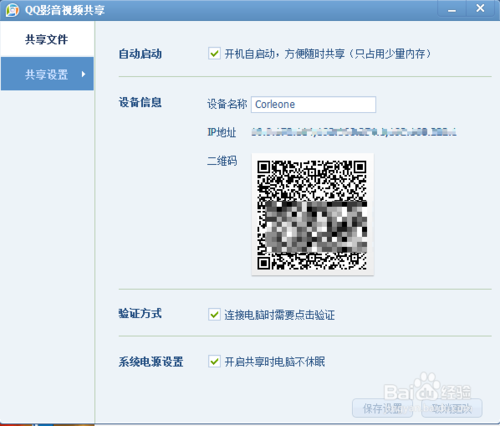Minimize the QQ影音视频共享 window
Viewport: 500px width, 426px height.
pos(452,9)
